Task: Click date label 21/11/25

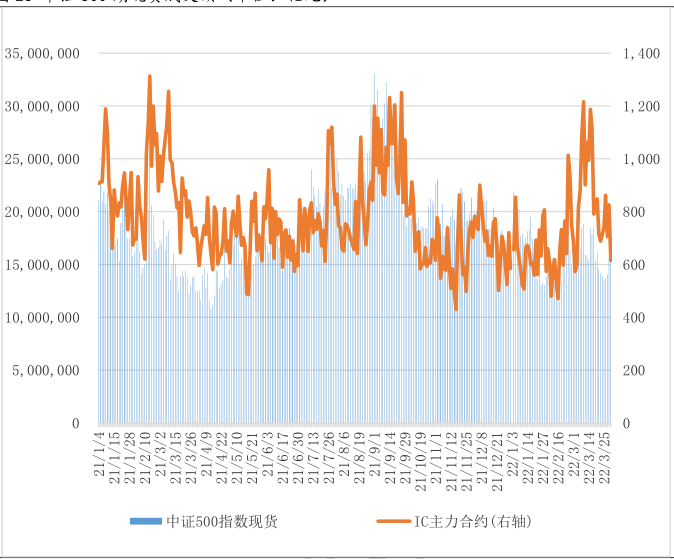Action: pyautogui.click(x=467, y=461)
